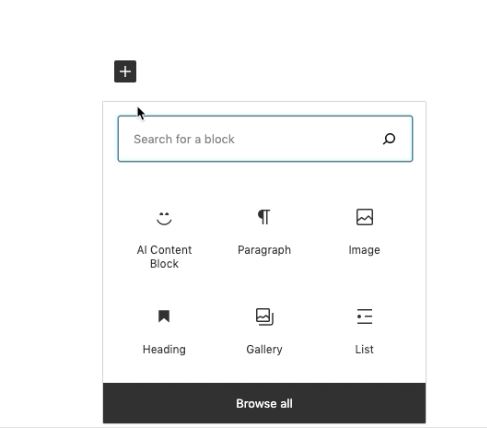Open the Browse all blocks button
The width and height of the screenshot is (487, 428).
click(264, 403)
